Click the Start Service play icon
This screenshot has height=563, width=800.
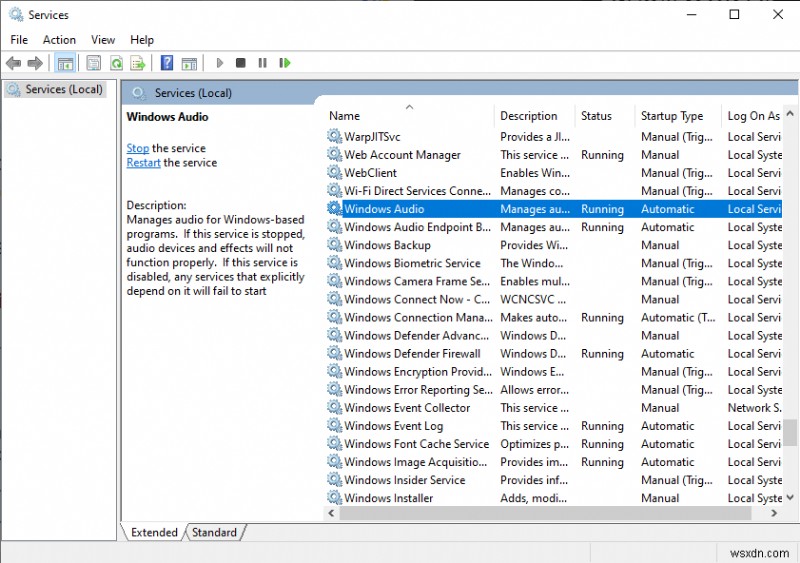[x=220, y=63]
